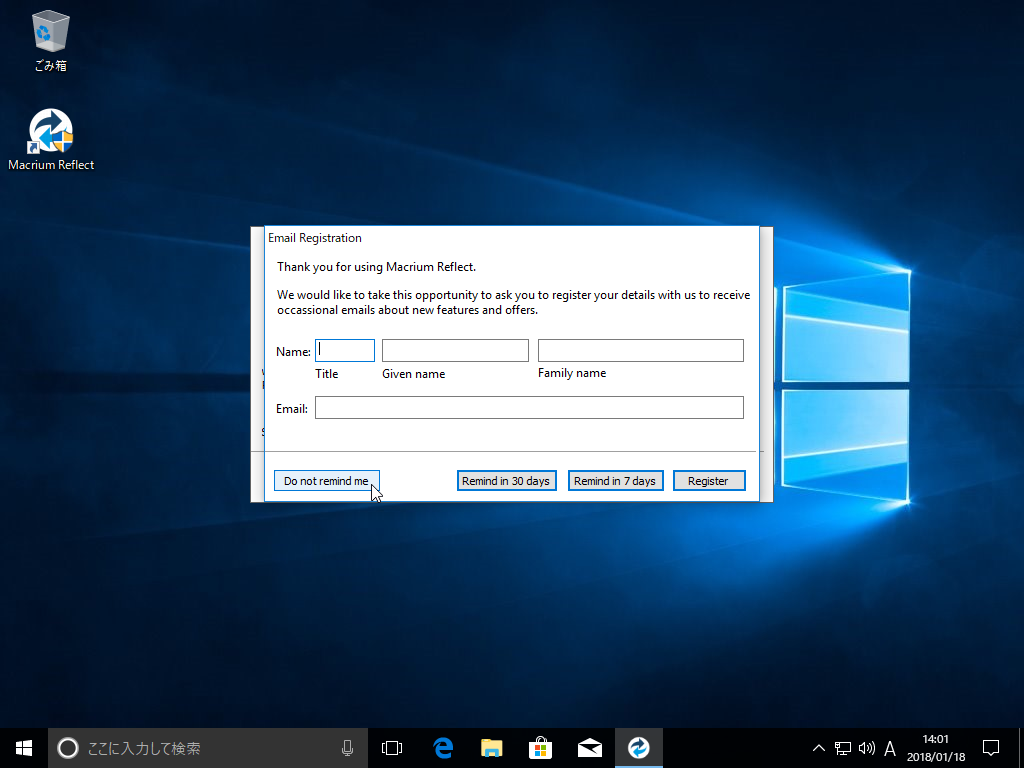The width and height of the screenshot is (1024, 768).
Task: Open Task View from the taskbar
Action: [392, 748]
